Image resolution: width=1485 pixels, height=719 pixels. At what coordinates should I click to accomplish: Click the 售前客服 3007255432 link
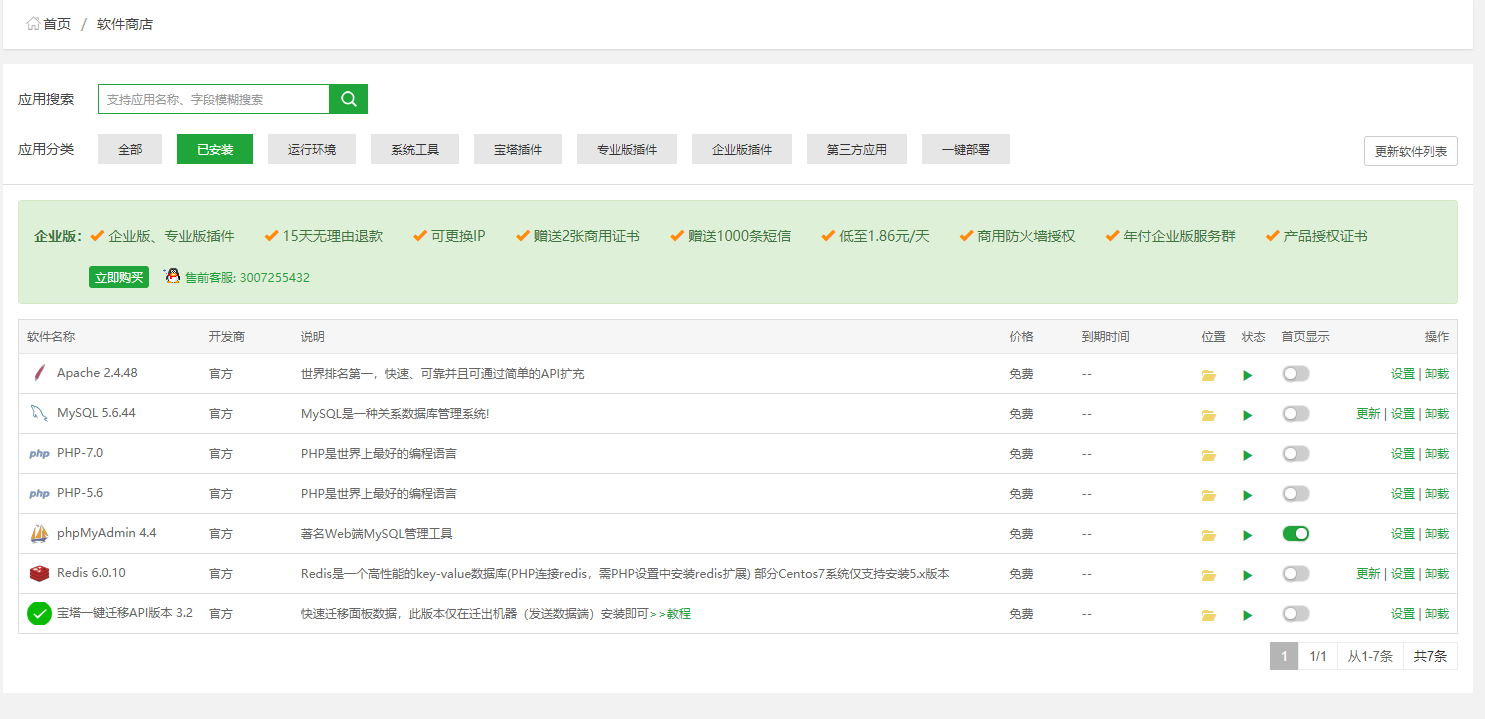click(x=247, y=277)
